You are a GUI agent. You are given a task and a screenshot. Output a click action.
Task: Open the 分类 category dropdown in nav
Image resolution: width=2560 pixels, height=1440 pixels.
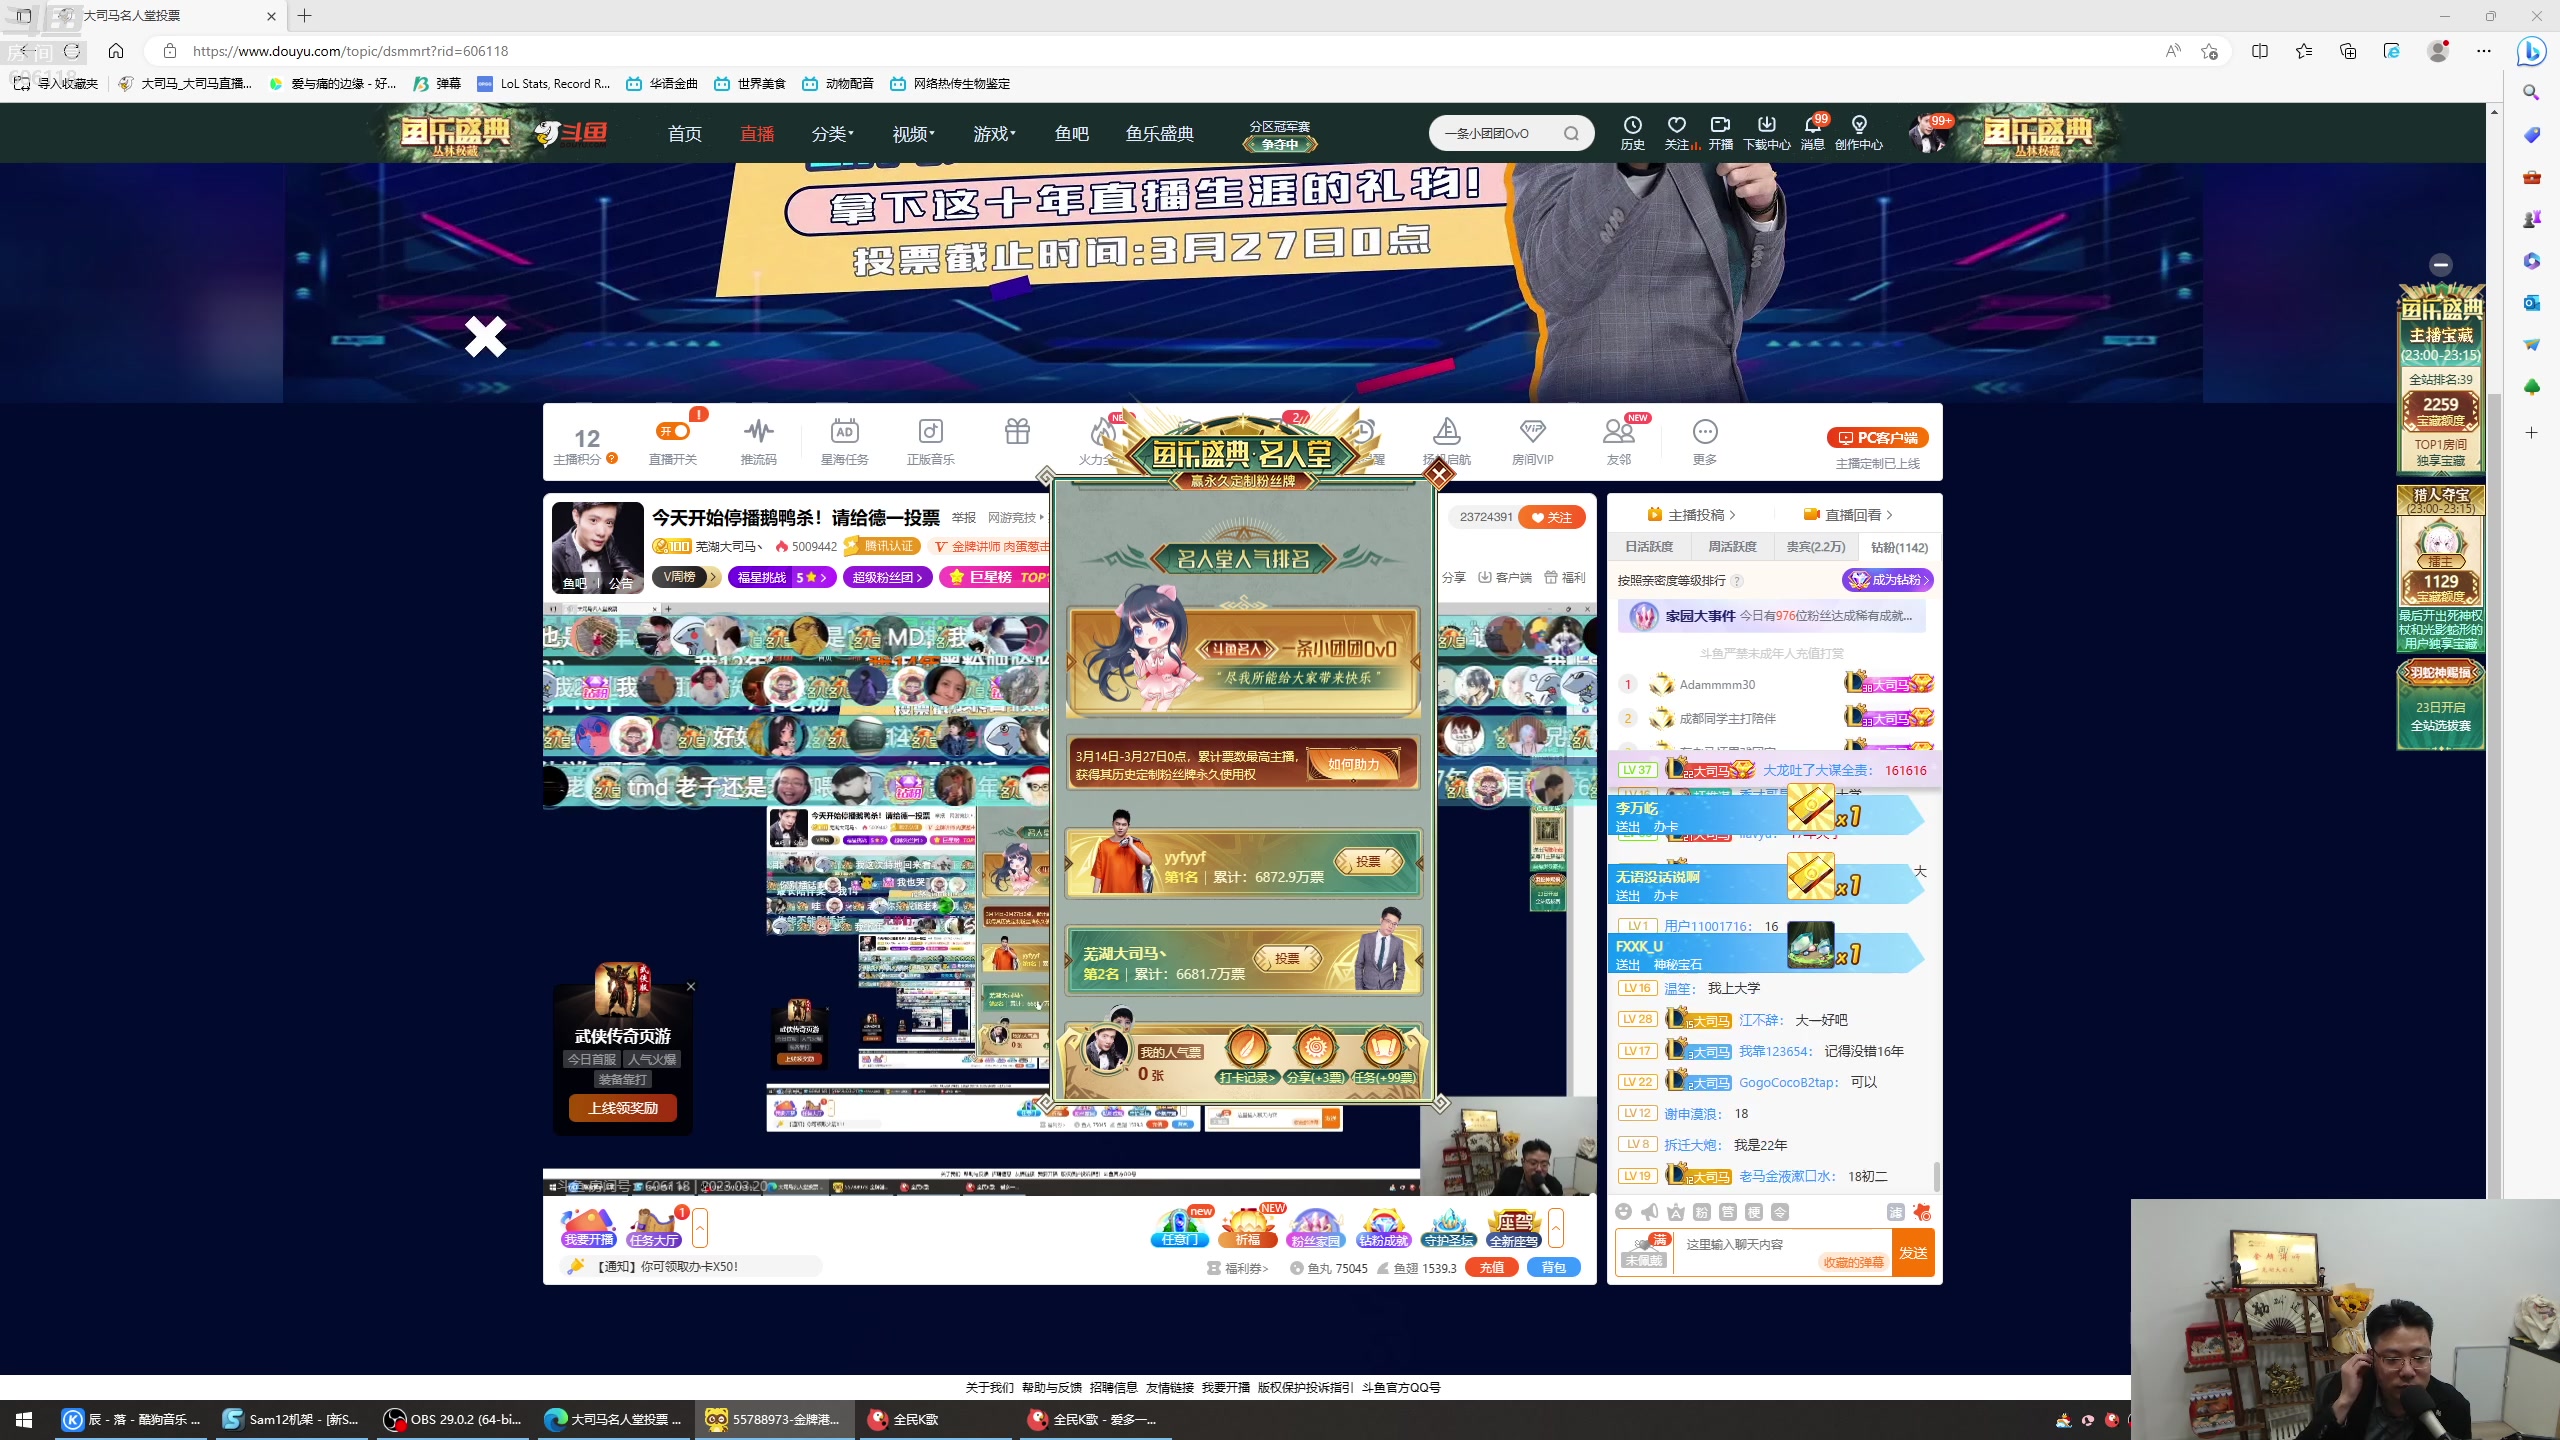832,134
